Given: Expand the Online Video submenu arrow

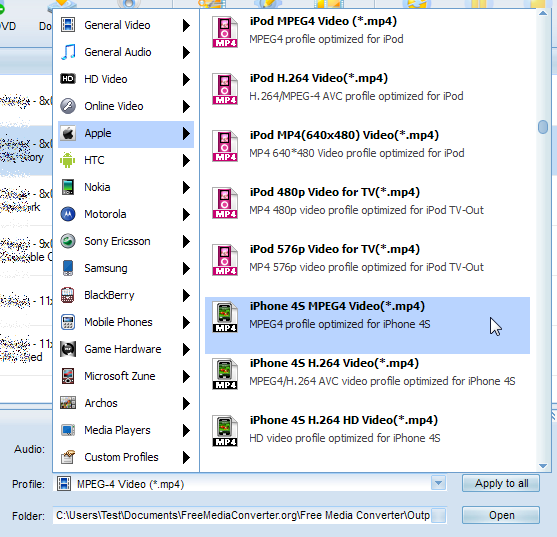Looking at the screenshot, I should tap(186, 106).
